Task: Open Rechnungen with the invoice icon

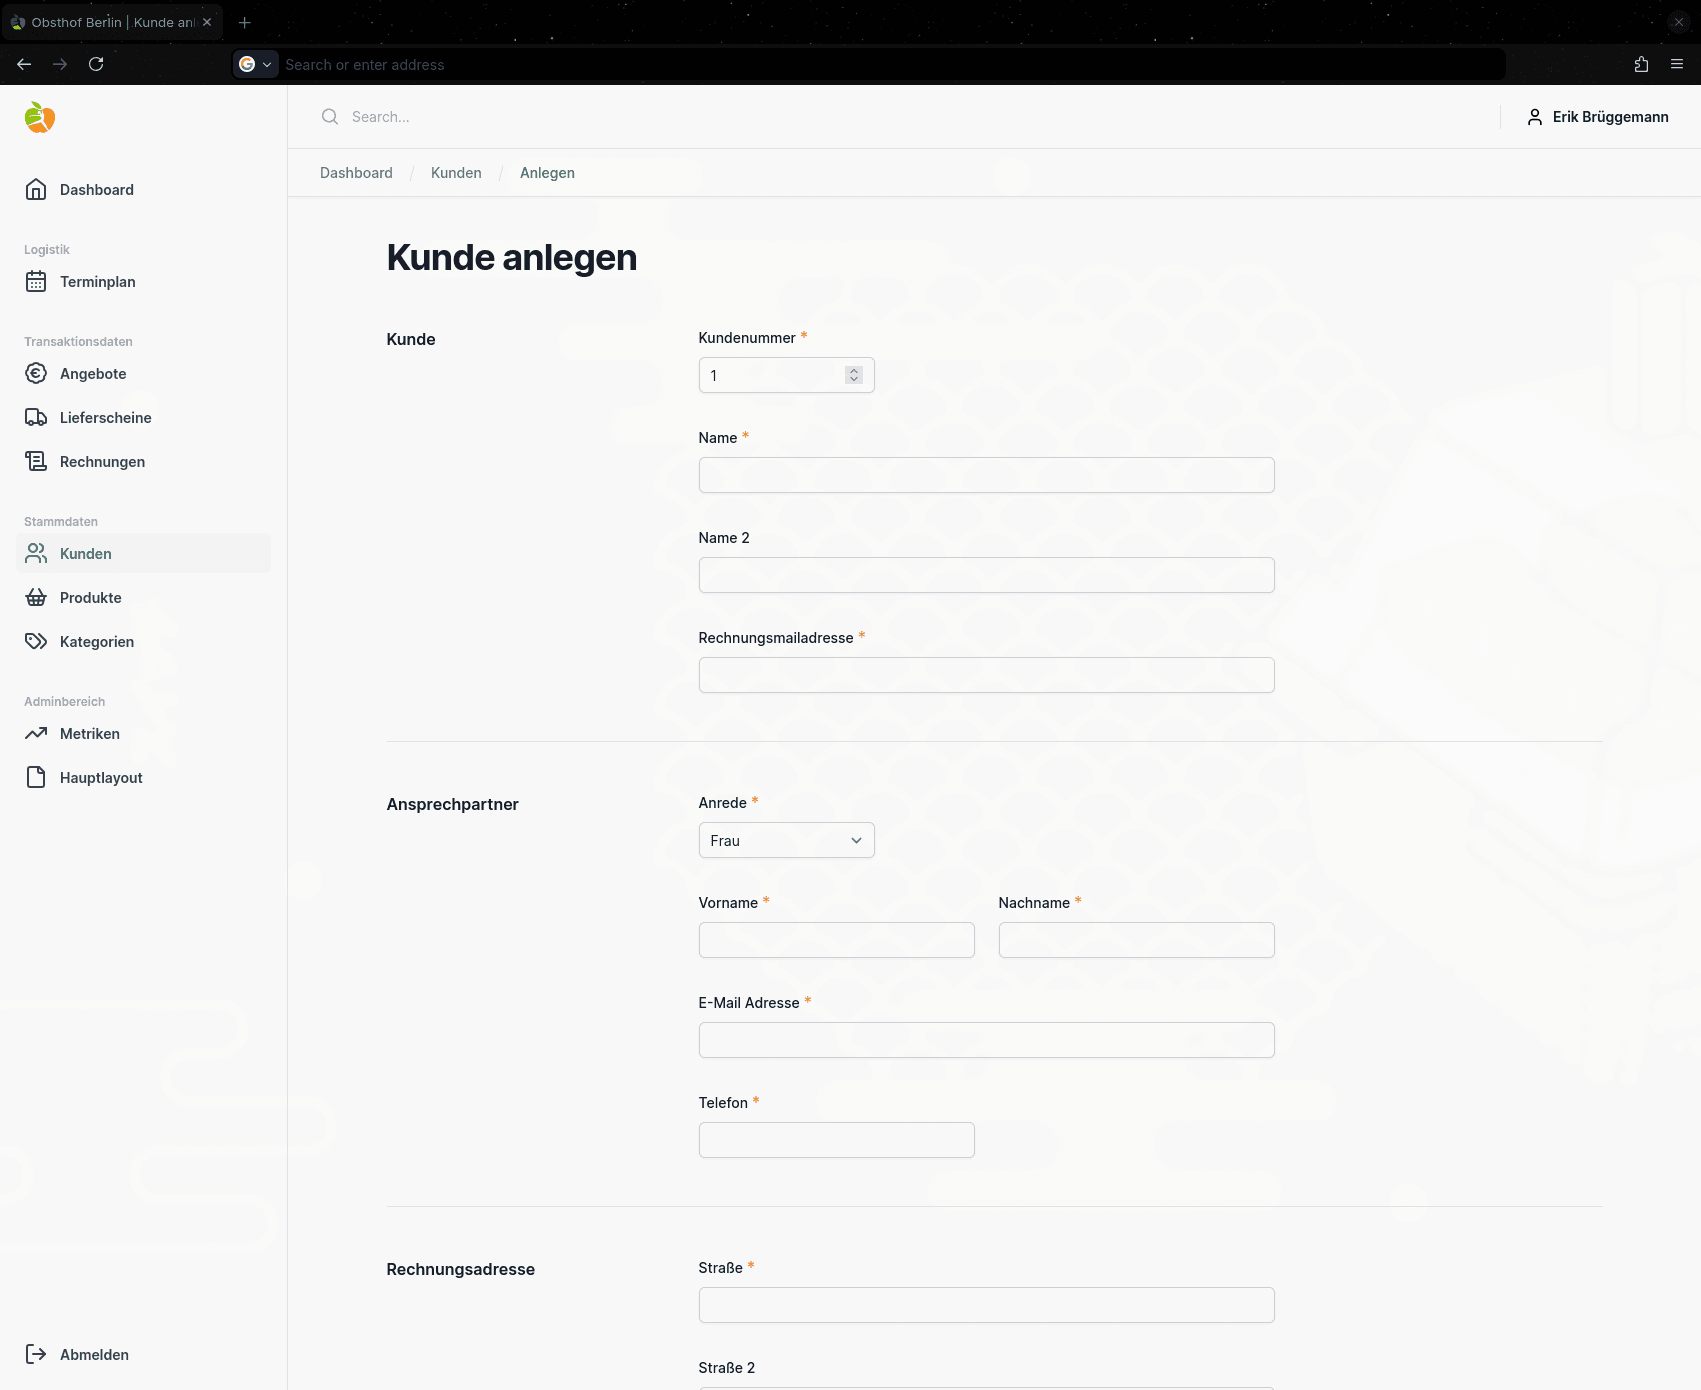Action: (37, 461)
